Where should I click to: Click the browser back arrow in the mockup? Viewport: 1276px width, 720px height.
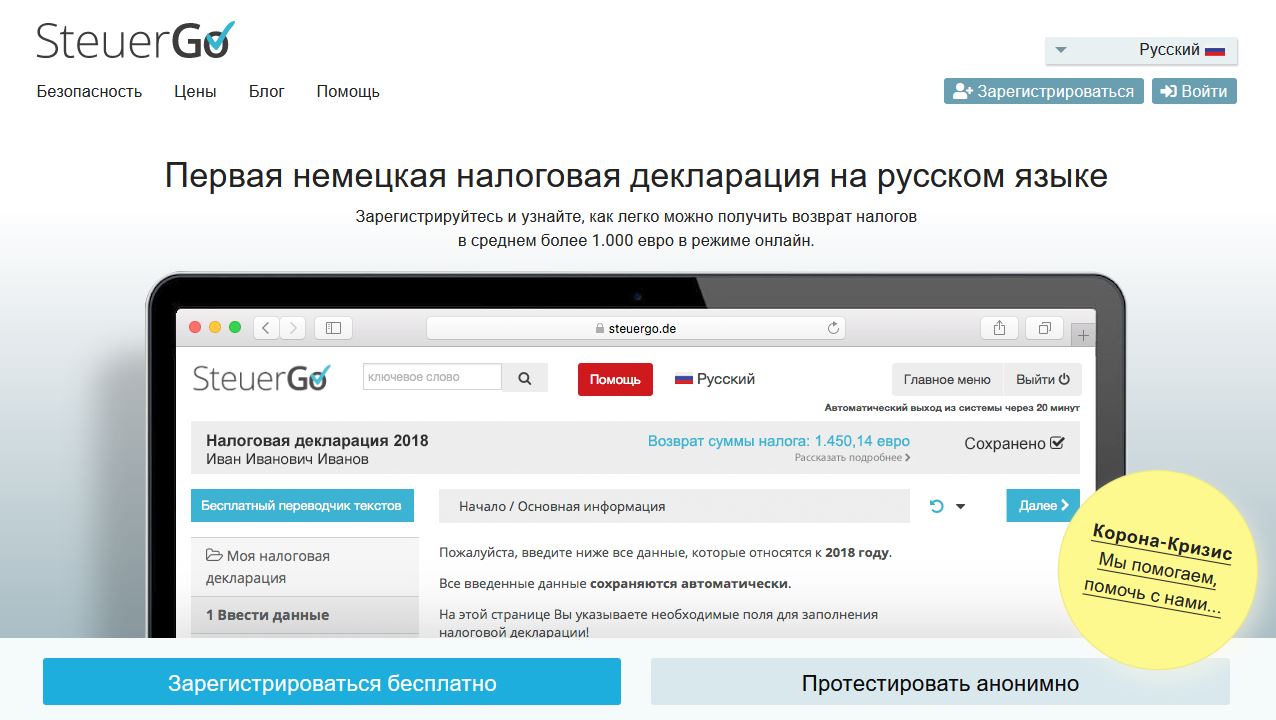[x=266, y=327]
